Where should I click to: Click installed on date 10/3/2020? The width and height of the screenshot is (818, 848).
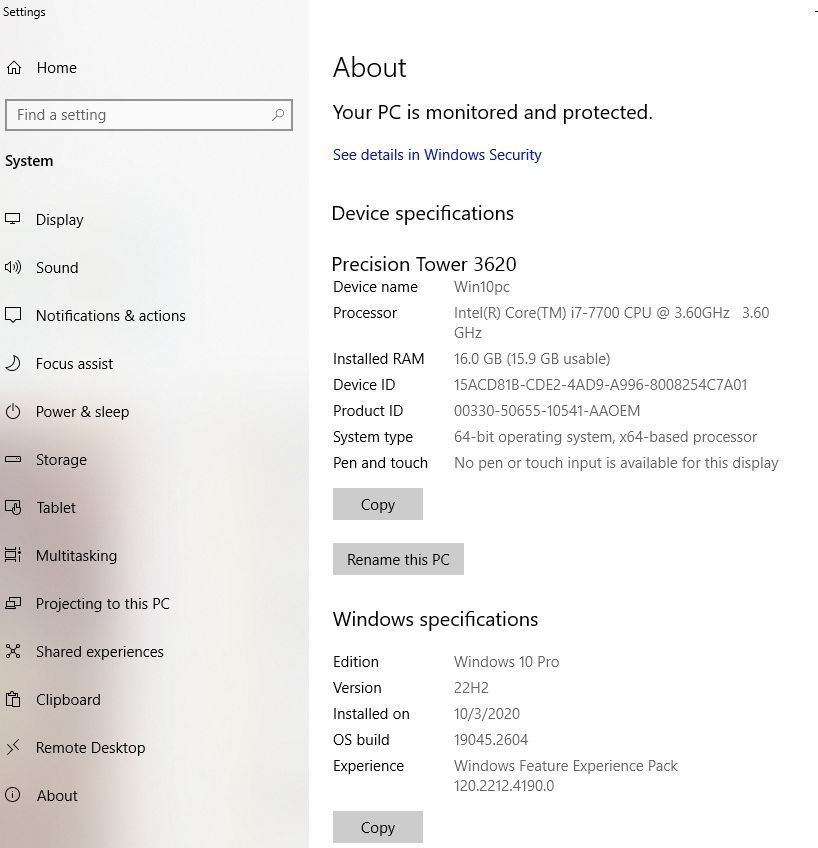(x=487, y=714)
